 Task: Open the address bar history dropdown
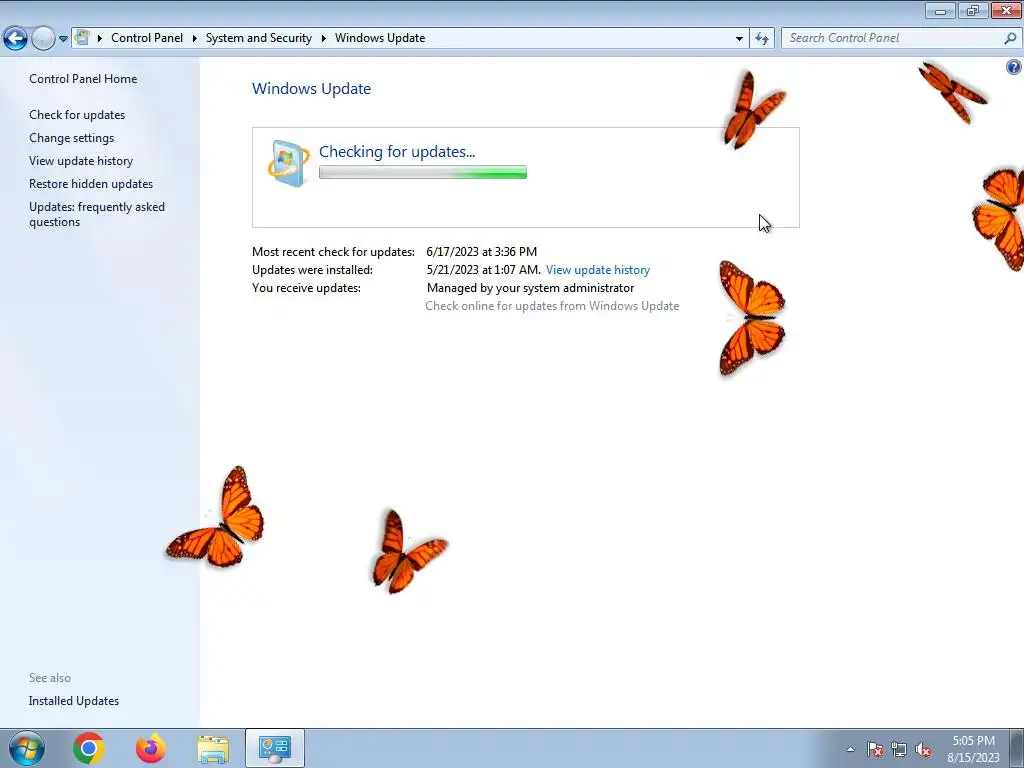point(739,39)
